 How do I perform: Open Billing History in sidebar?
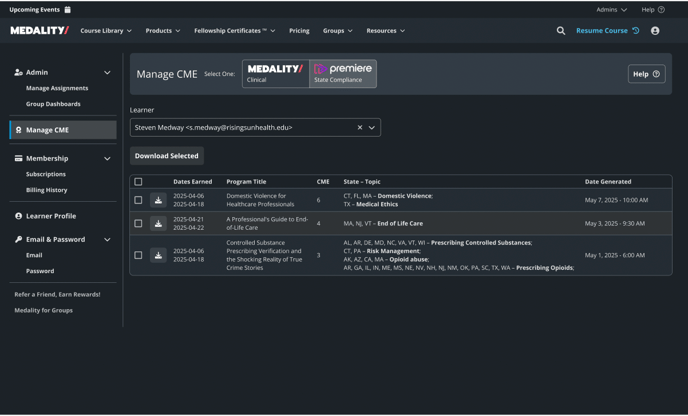click(47, 190)
